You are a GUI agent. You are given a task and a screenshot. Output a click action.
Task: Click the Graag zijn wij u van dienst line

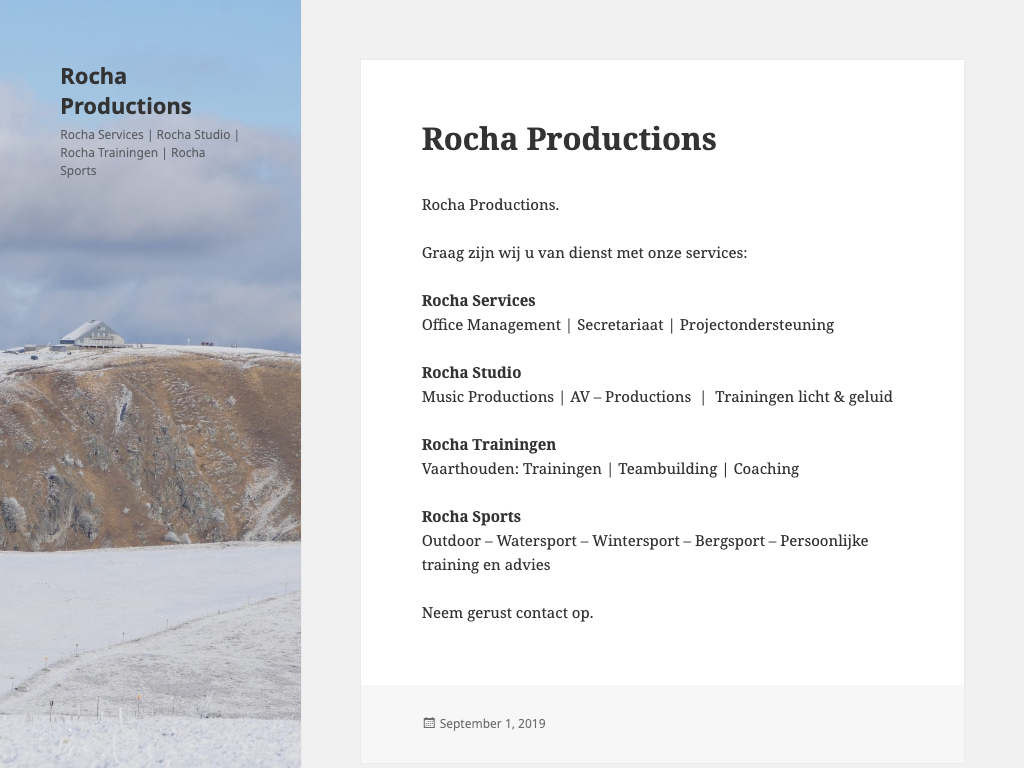(584, 252)
